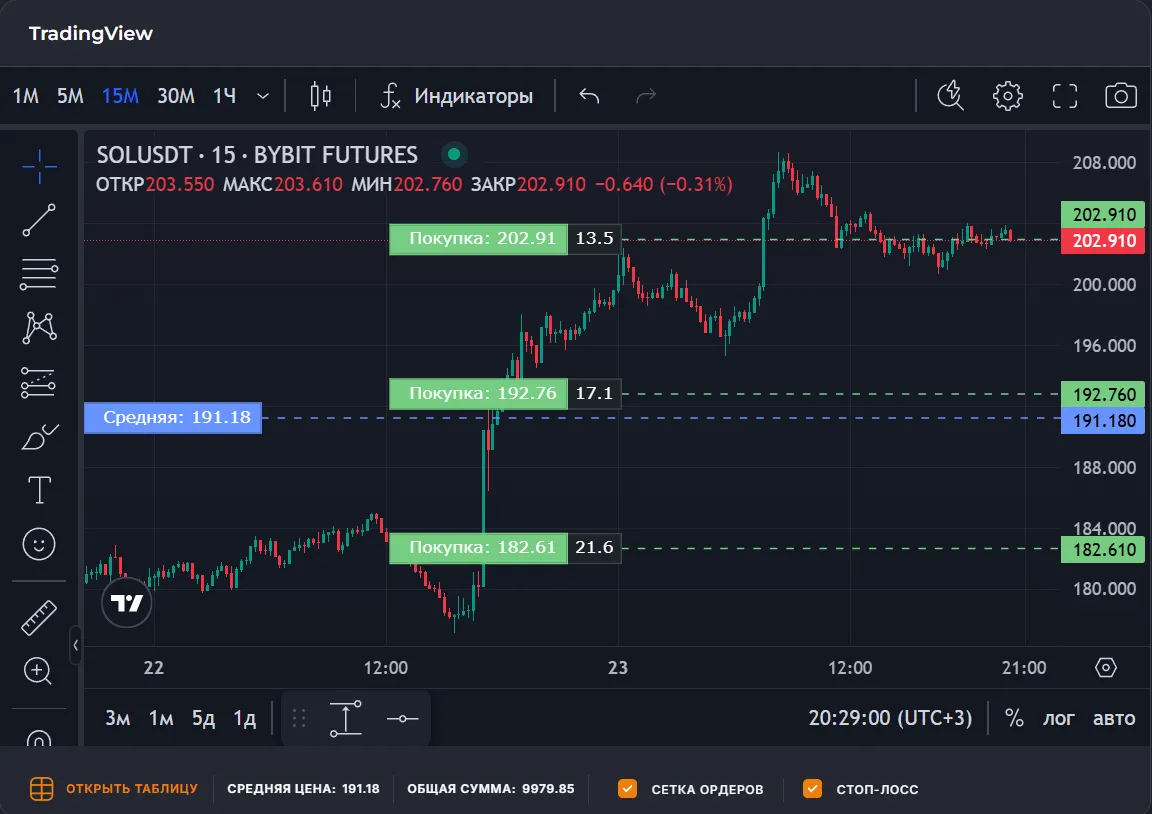The height and width of the screenshot is (814, 1152).
Task: Toggle the Стоп-лосс checkbox
Action: pyautogui.click(x=812, y=789)
